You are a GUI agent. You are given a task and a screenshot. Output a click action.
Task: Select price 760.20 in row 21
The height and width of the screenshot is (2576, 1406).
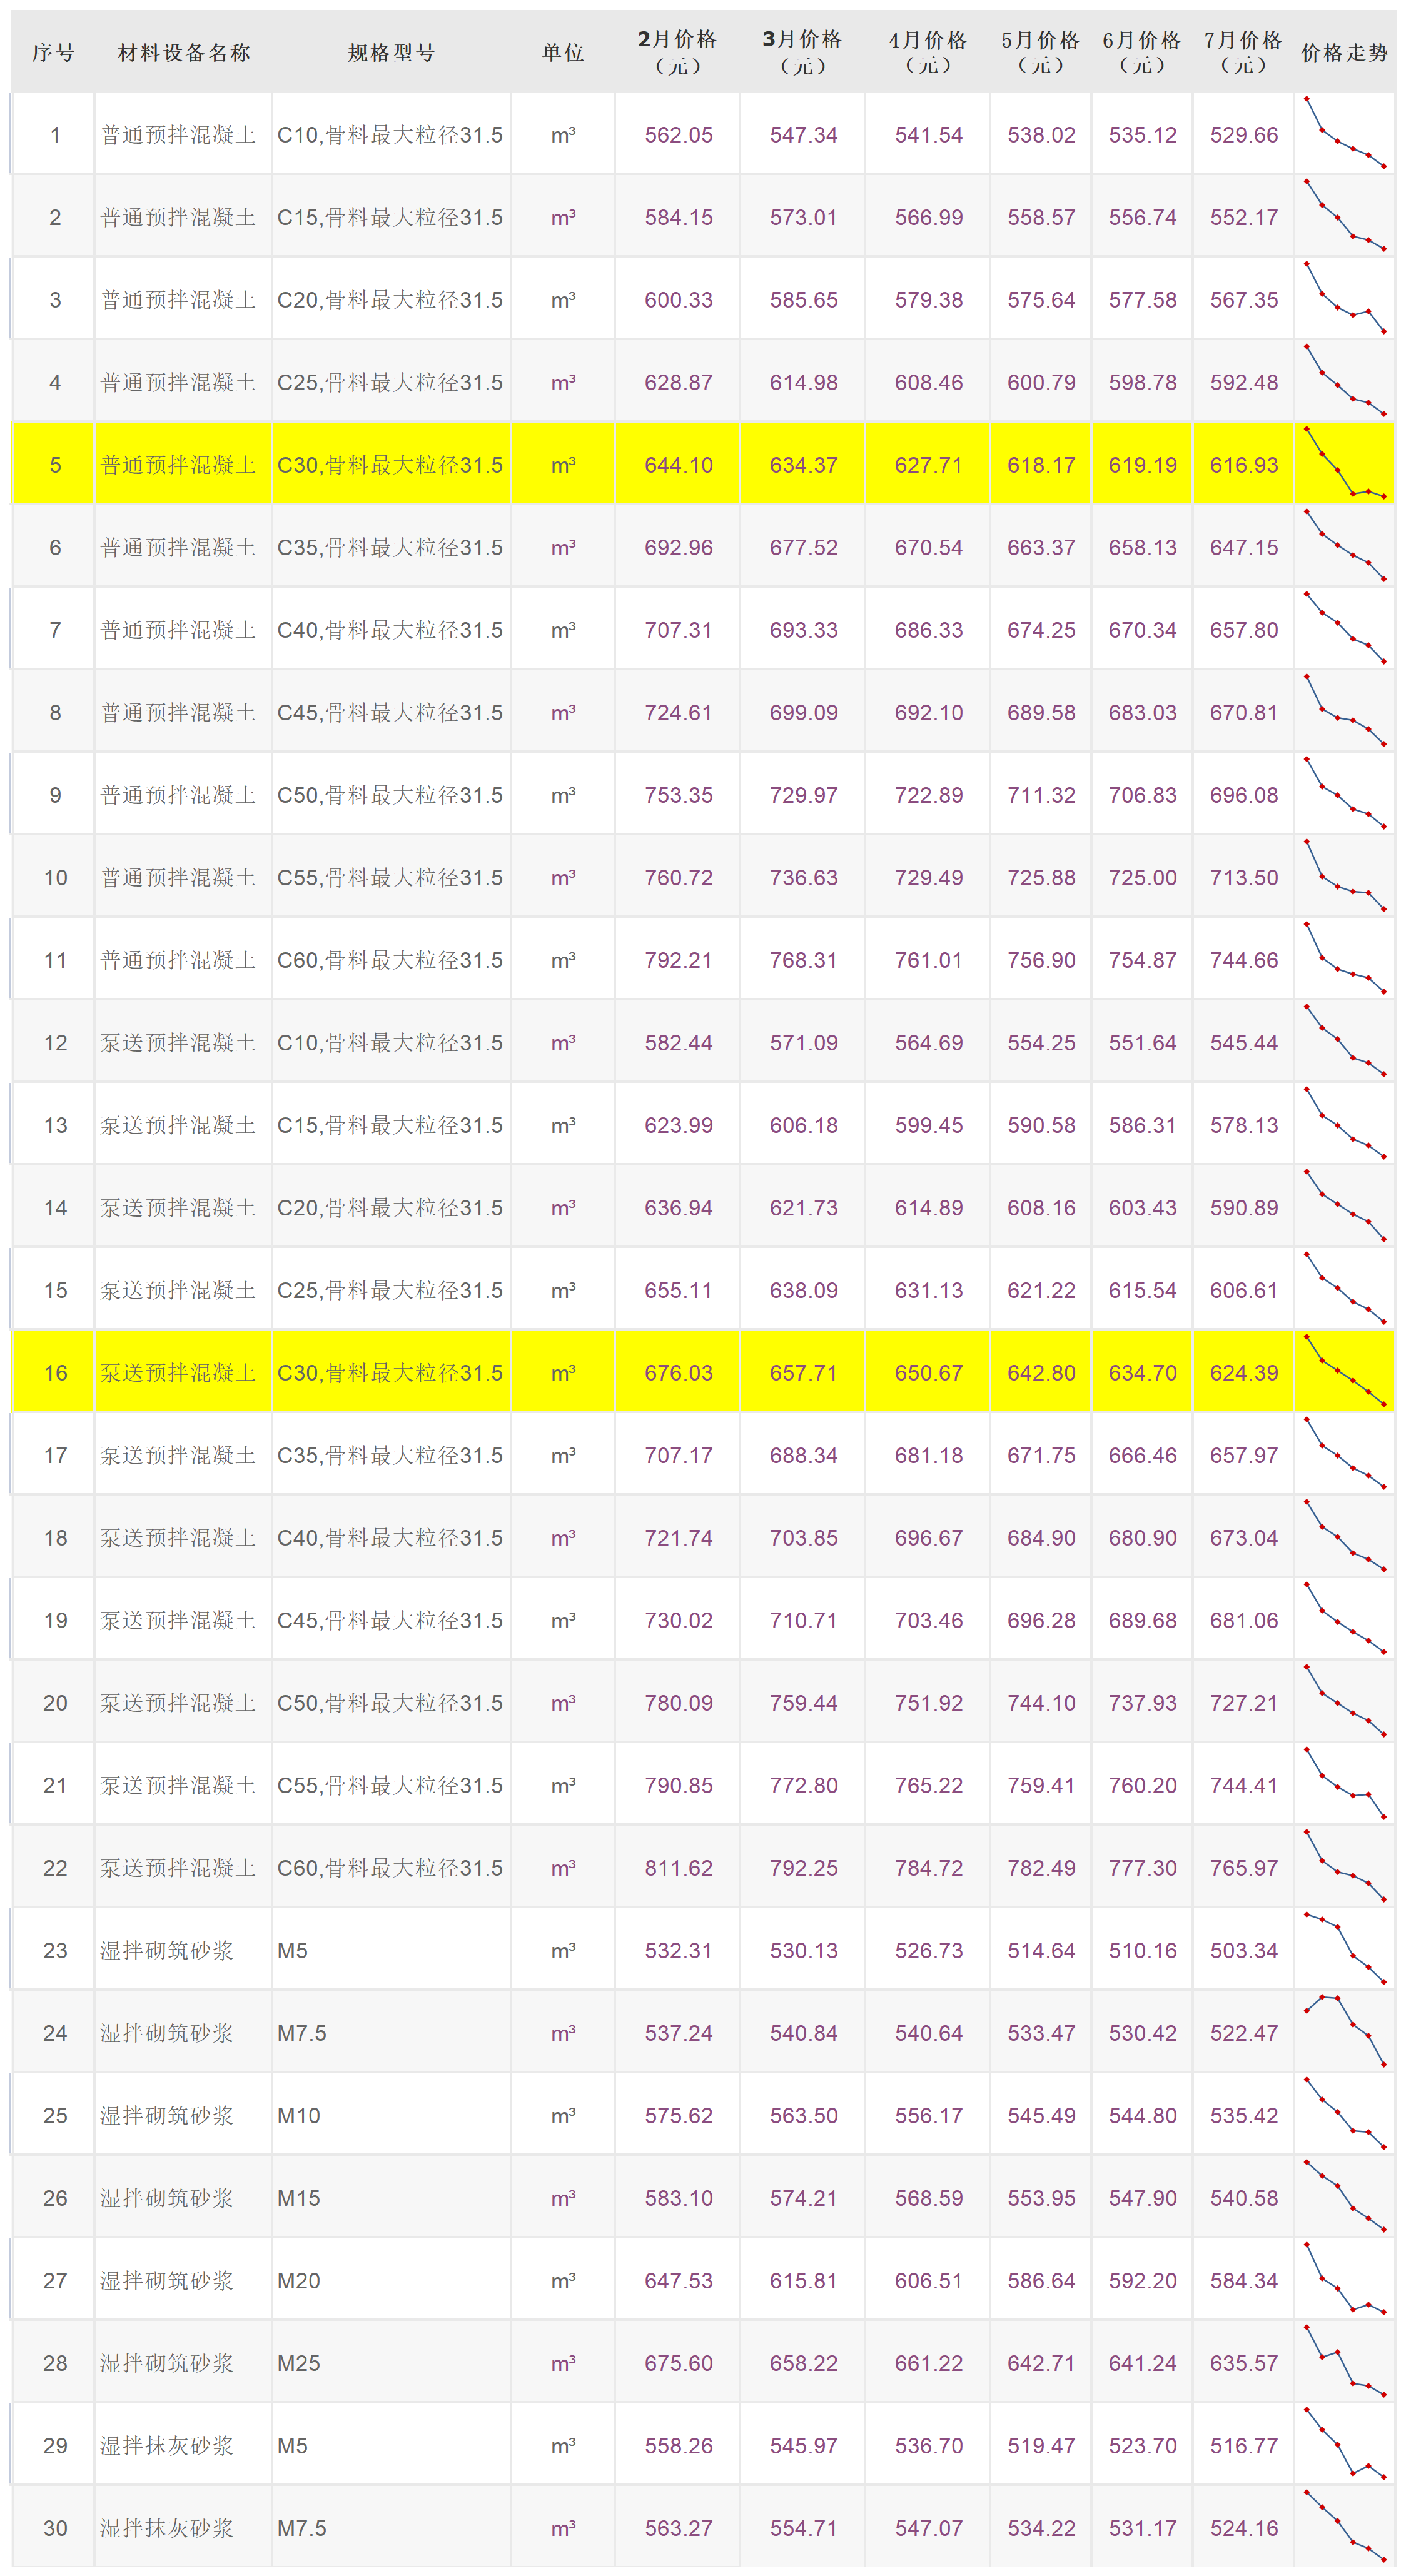tap(1143, 1786)
